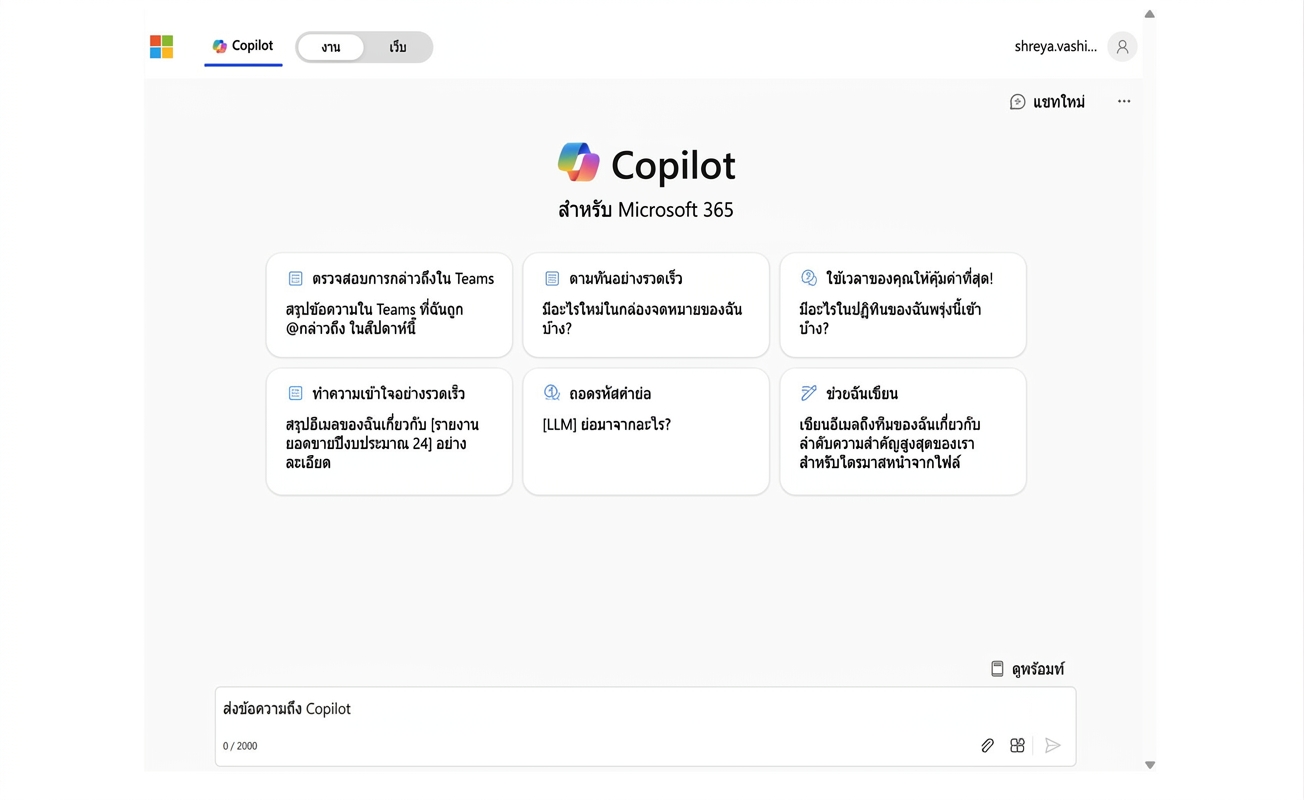Screen dimensions: 1304x800
Task: Click the search icon on ถอดรหัสคำย่อ card
Action: click(x=552, y=393)
